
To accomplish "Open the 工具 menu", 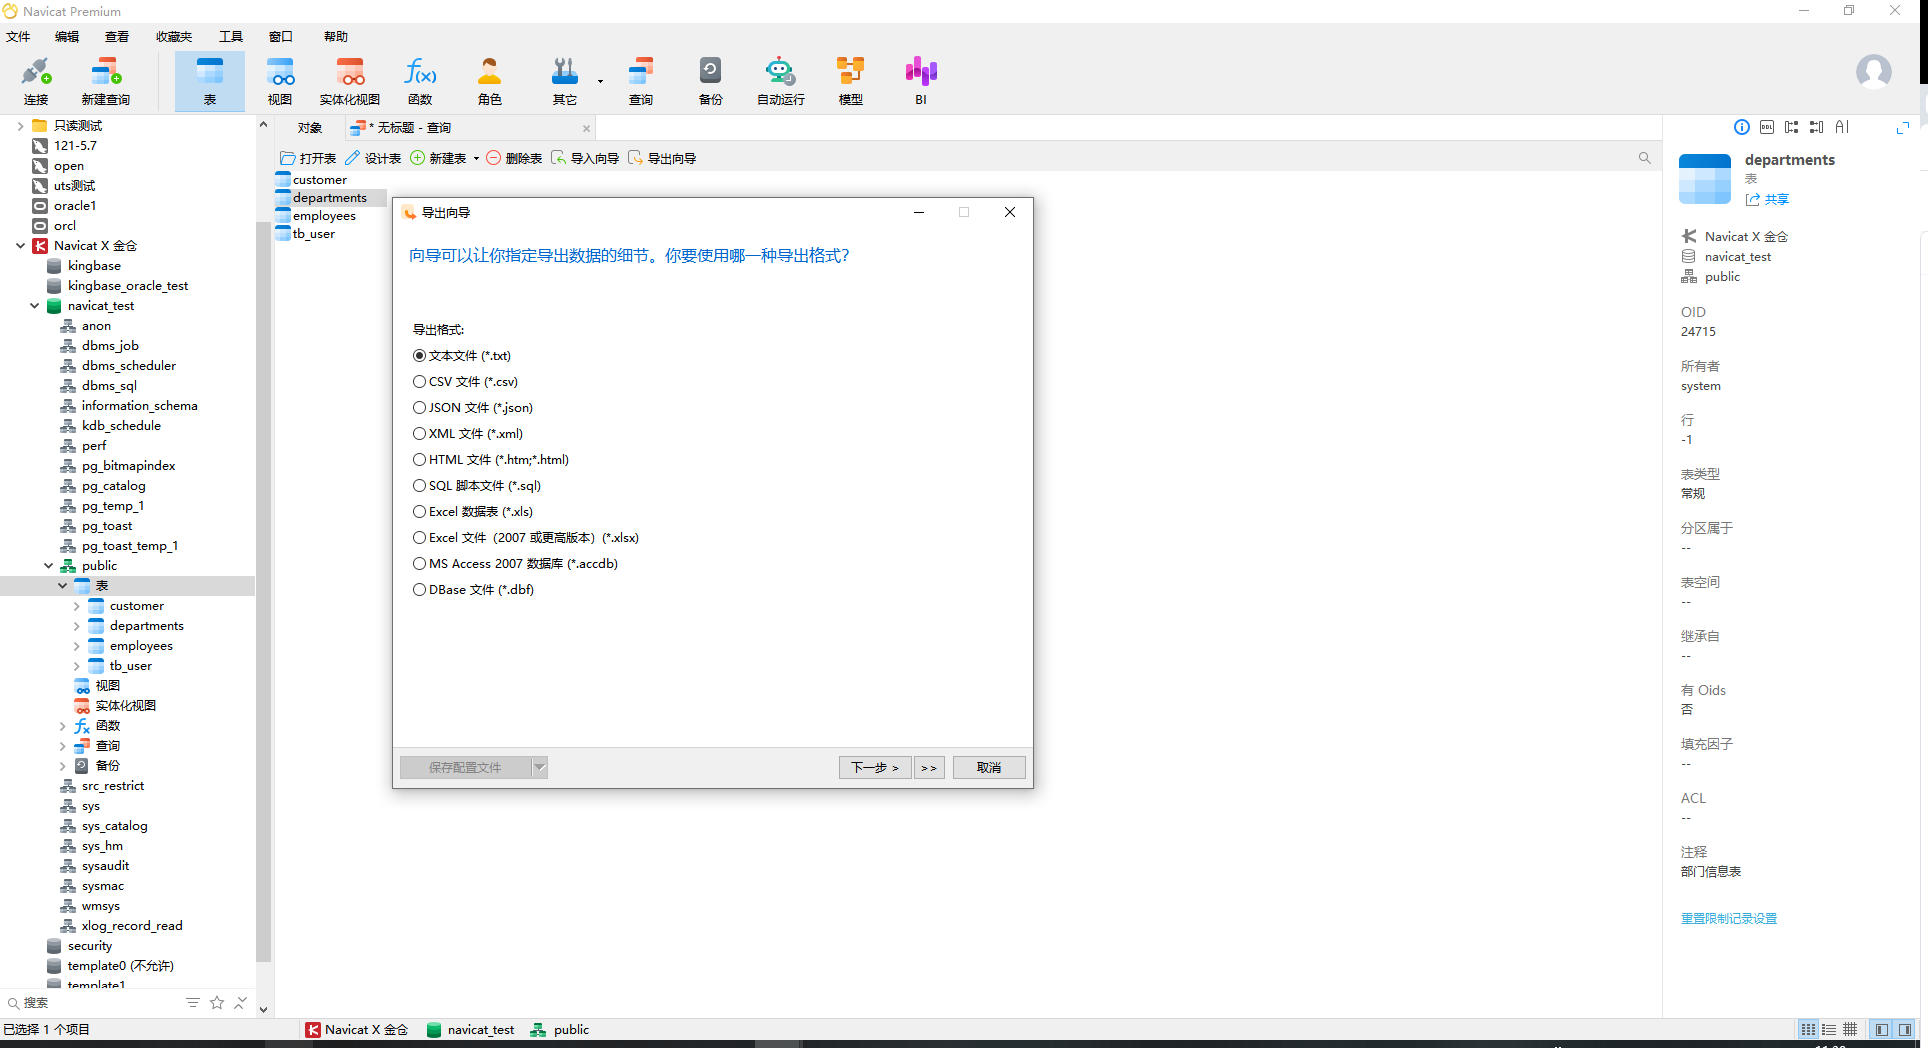I will (x=231, y=37).
